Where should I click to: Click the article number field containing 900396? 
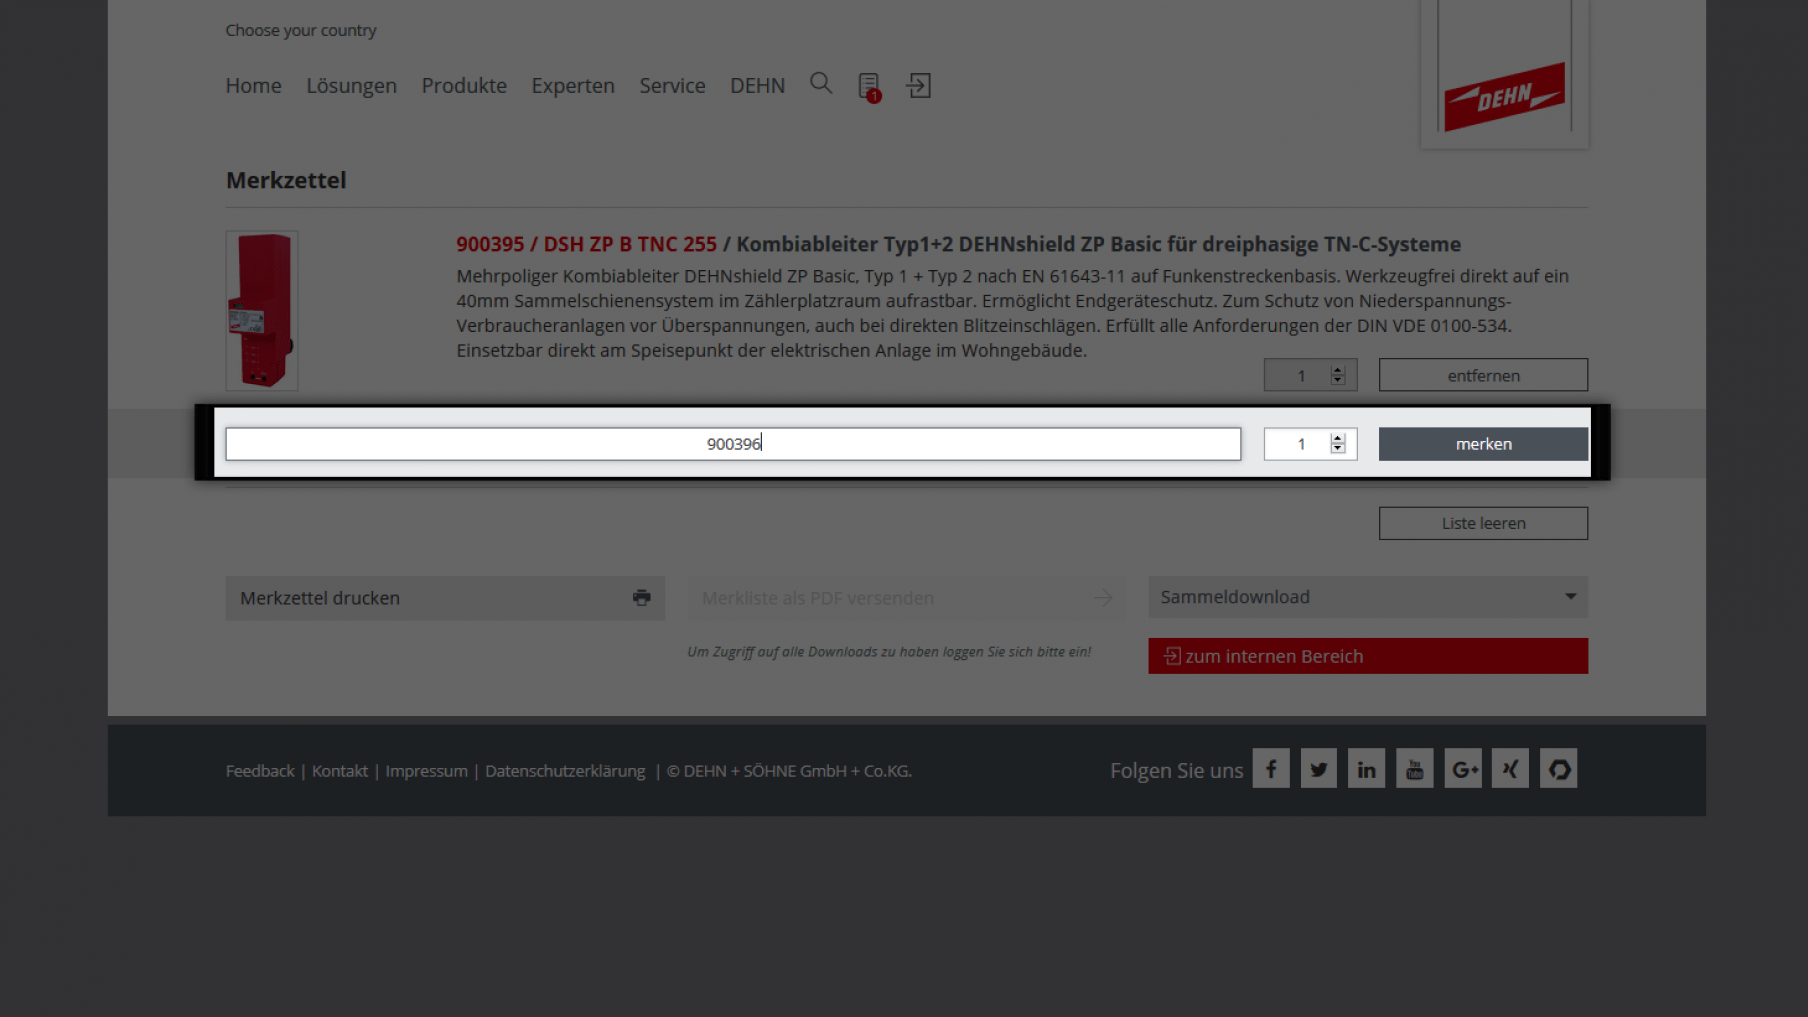(733, 444)
